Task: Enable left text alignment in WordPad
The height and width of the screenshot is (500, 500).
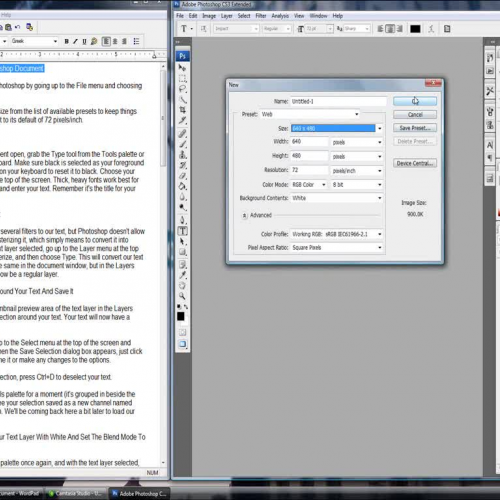Action: (x=106, y=41)
